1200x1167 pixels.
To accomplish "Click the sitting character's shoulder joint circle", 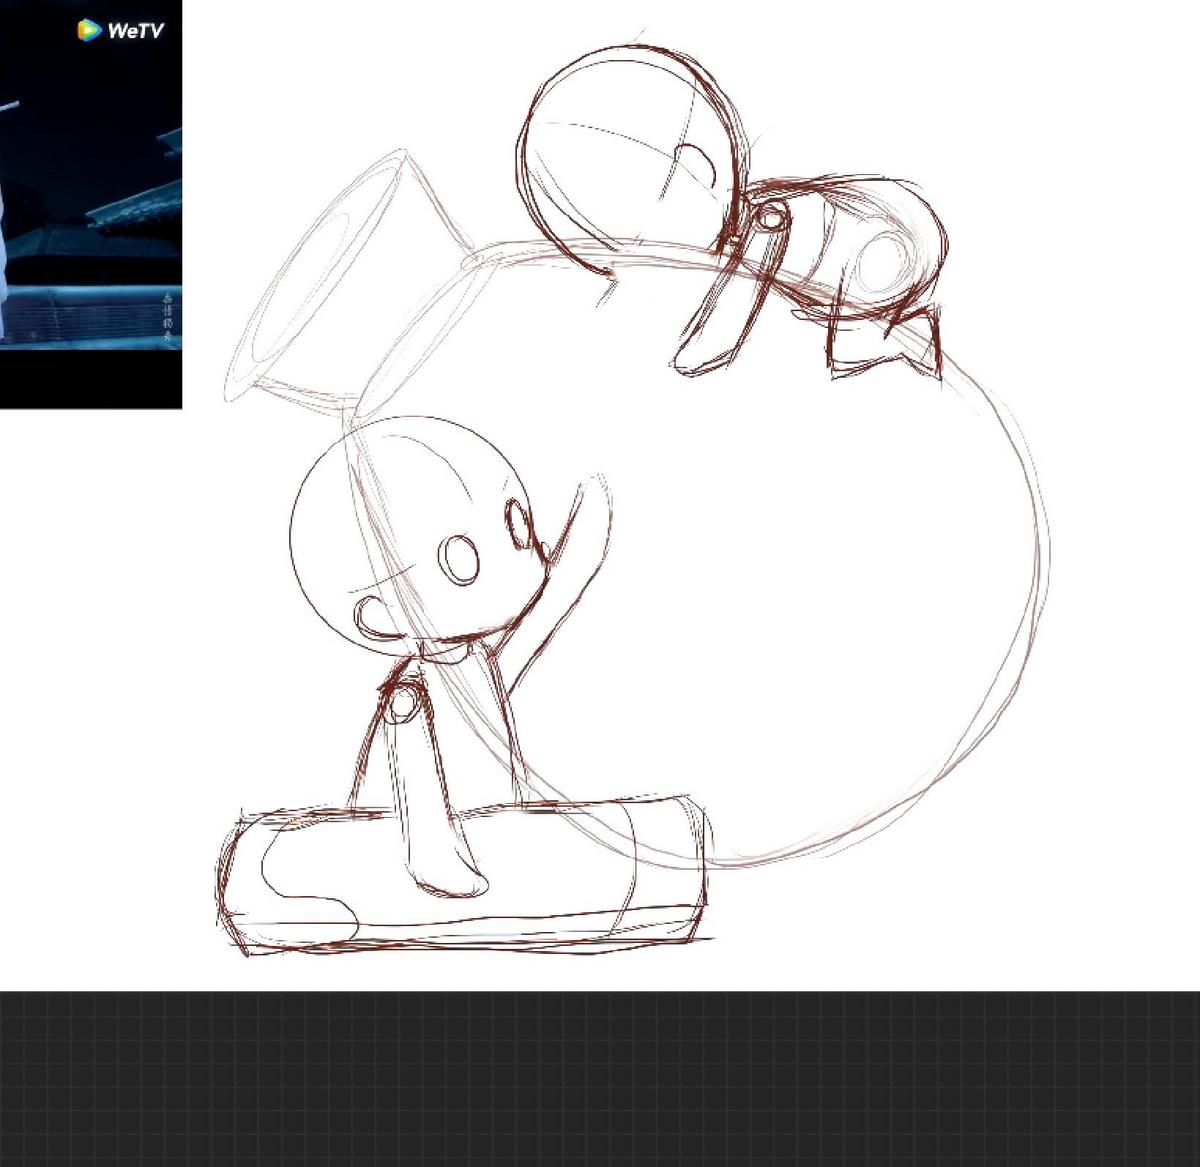I will pyautogui.click(x=402, y=704).
